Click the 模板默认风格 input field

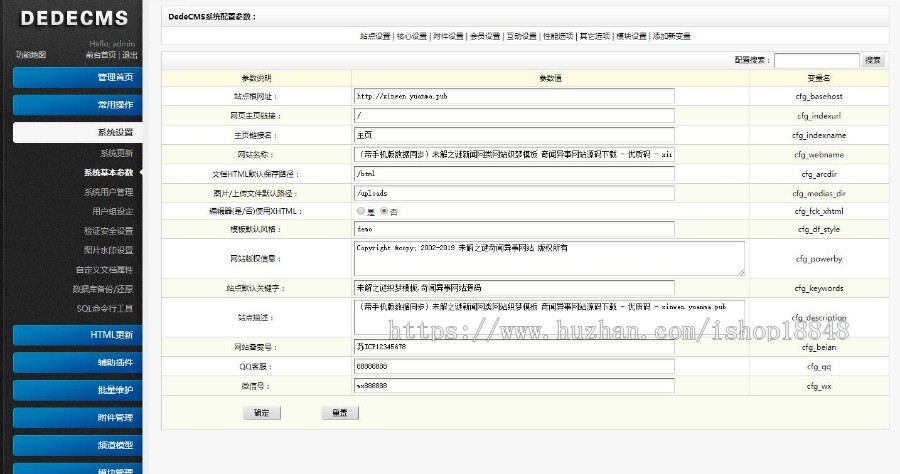pyautogui.click(x=514, y=229)
